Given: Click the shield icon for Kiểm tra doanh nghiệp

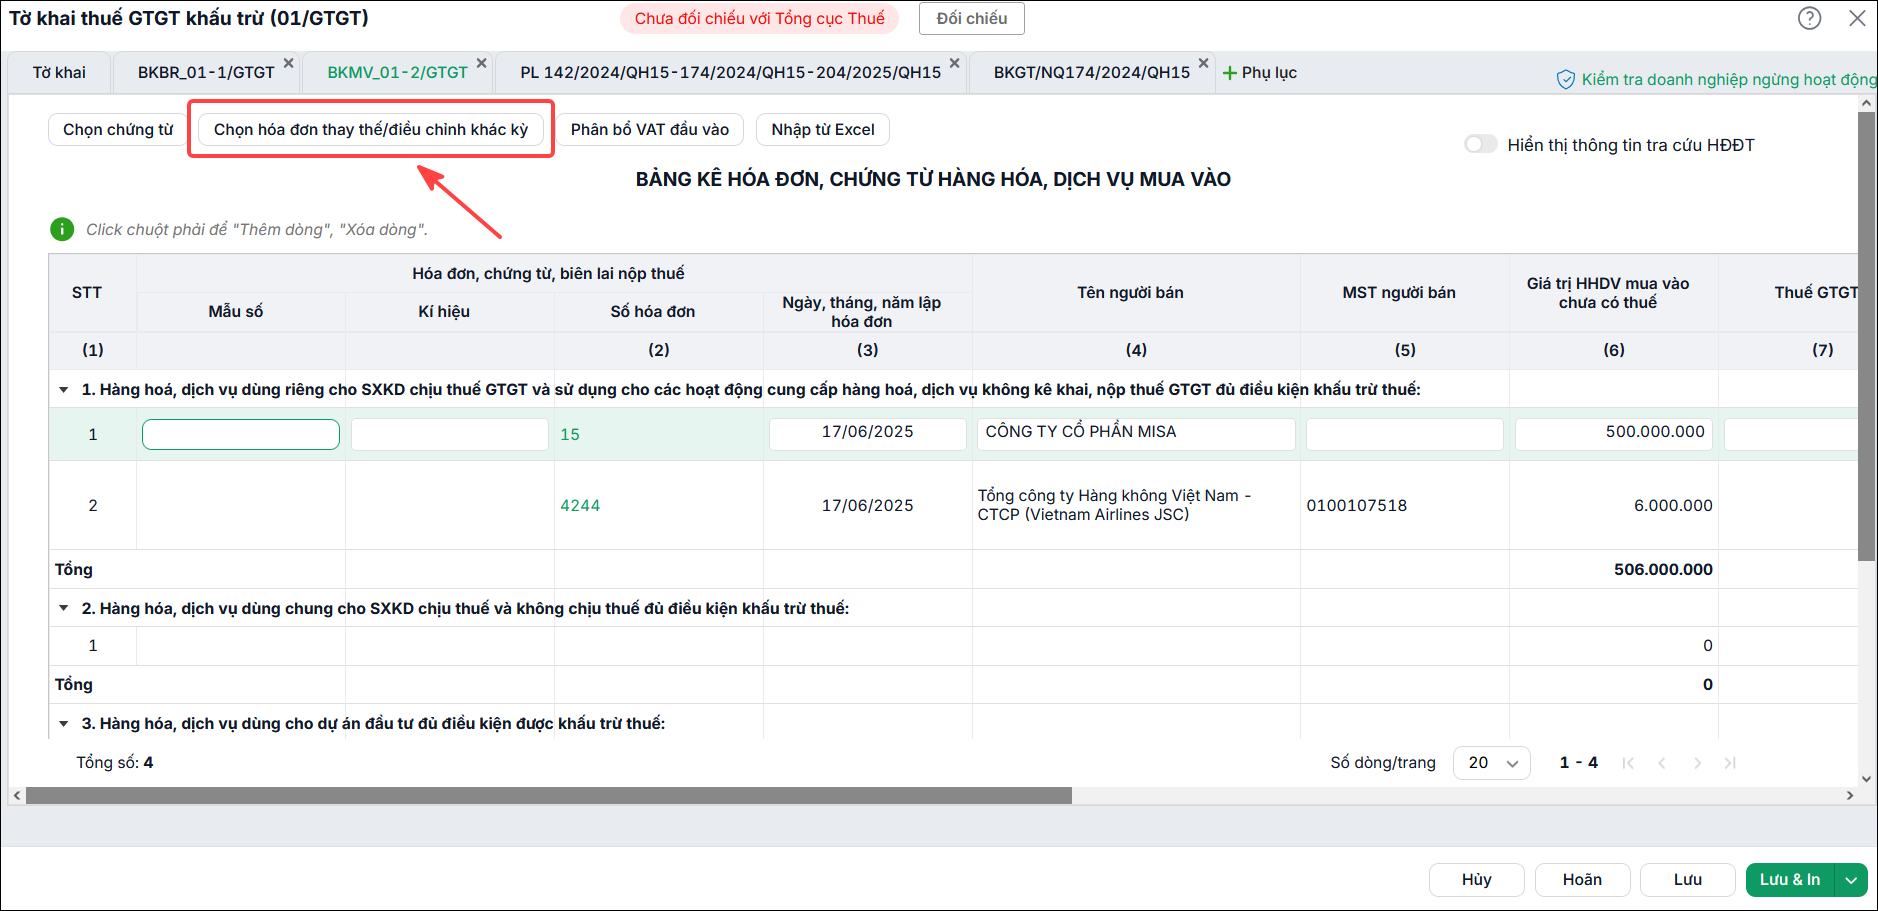Looking at the screenshot, I should click(x=1566, y=80).
